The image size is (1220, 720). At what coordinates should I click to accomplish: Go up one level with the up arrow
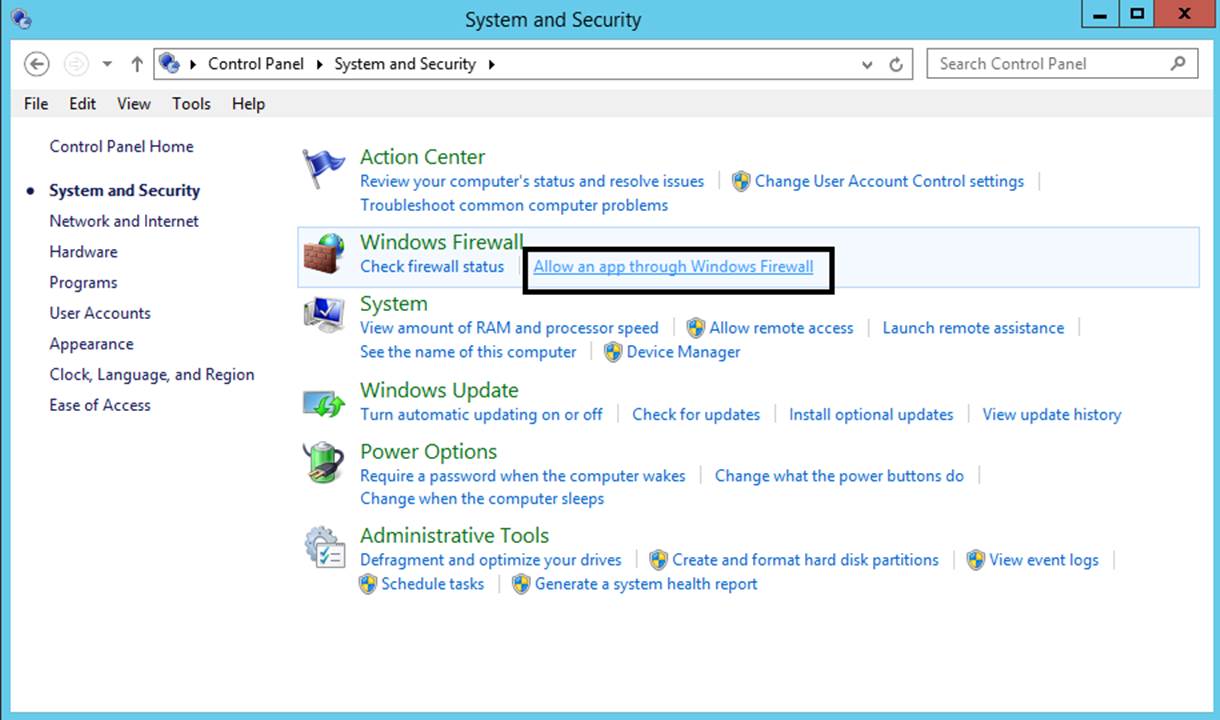point(137,64)
